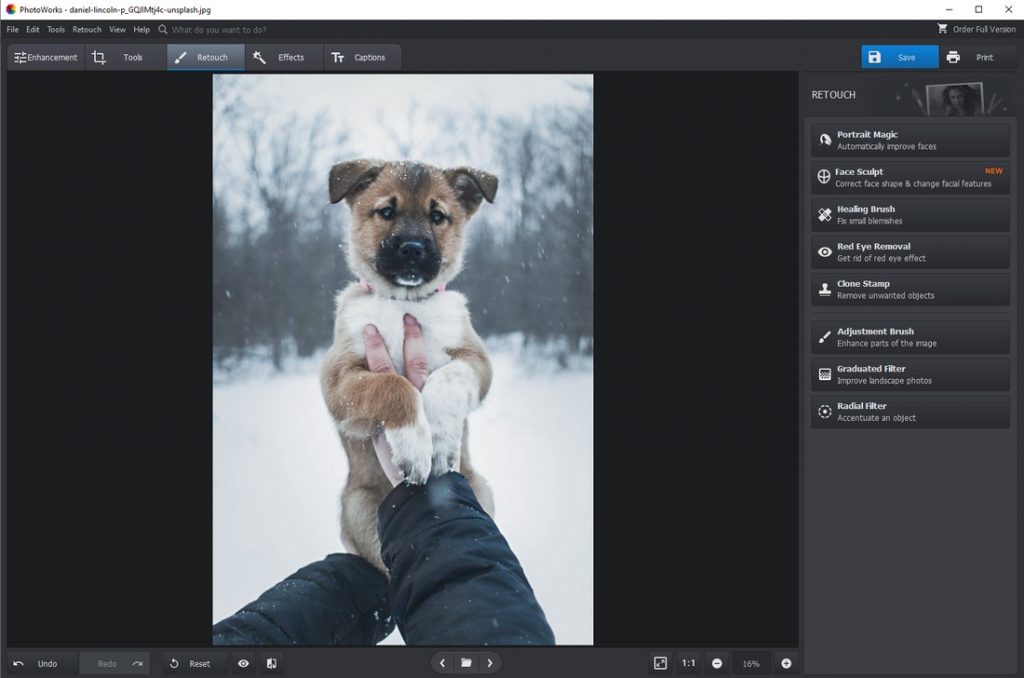Image resolution: width=1024 pixels, height=678 pixels.
Task: Open the Graduated Filter tool
Action: tap(909, 374)
